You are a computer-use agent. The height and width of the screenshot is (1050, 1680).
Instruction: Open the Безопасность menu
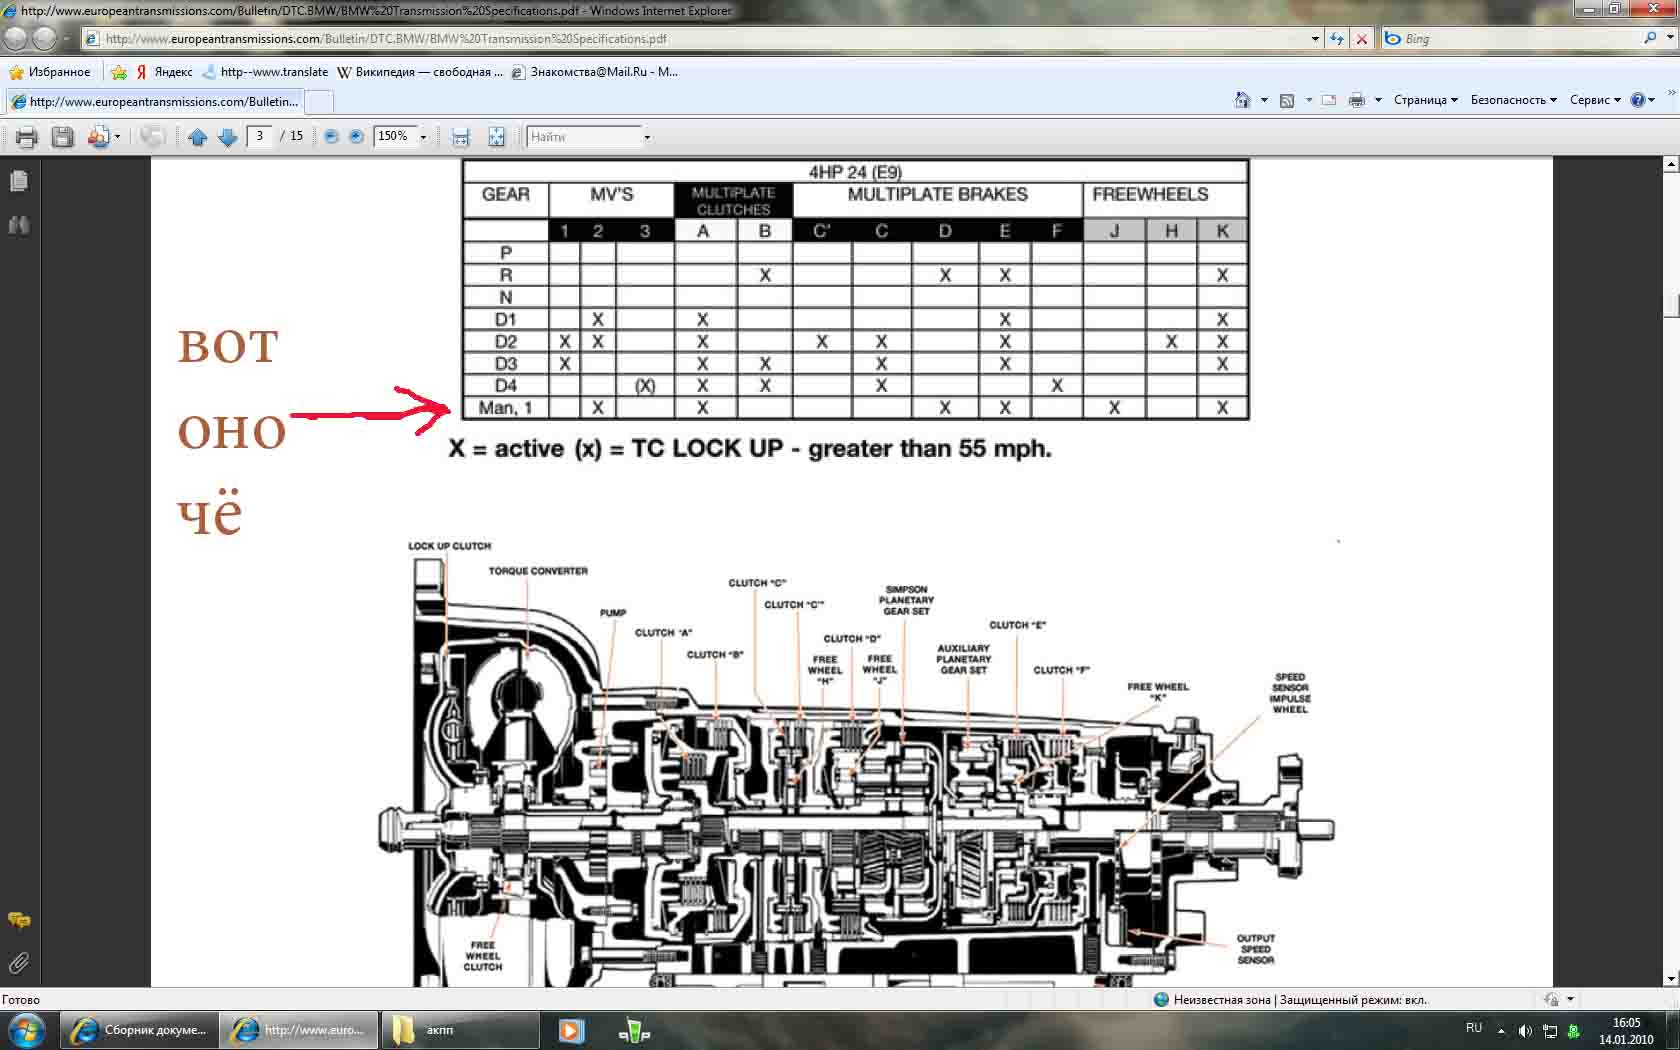1513,100
